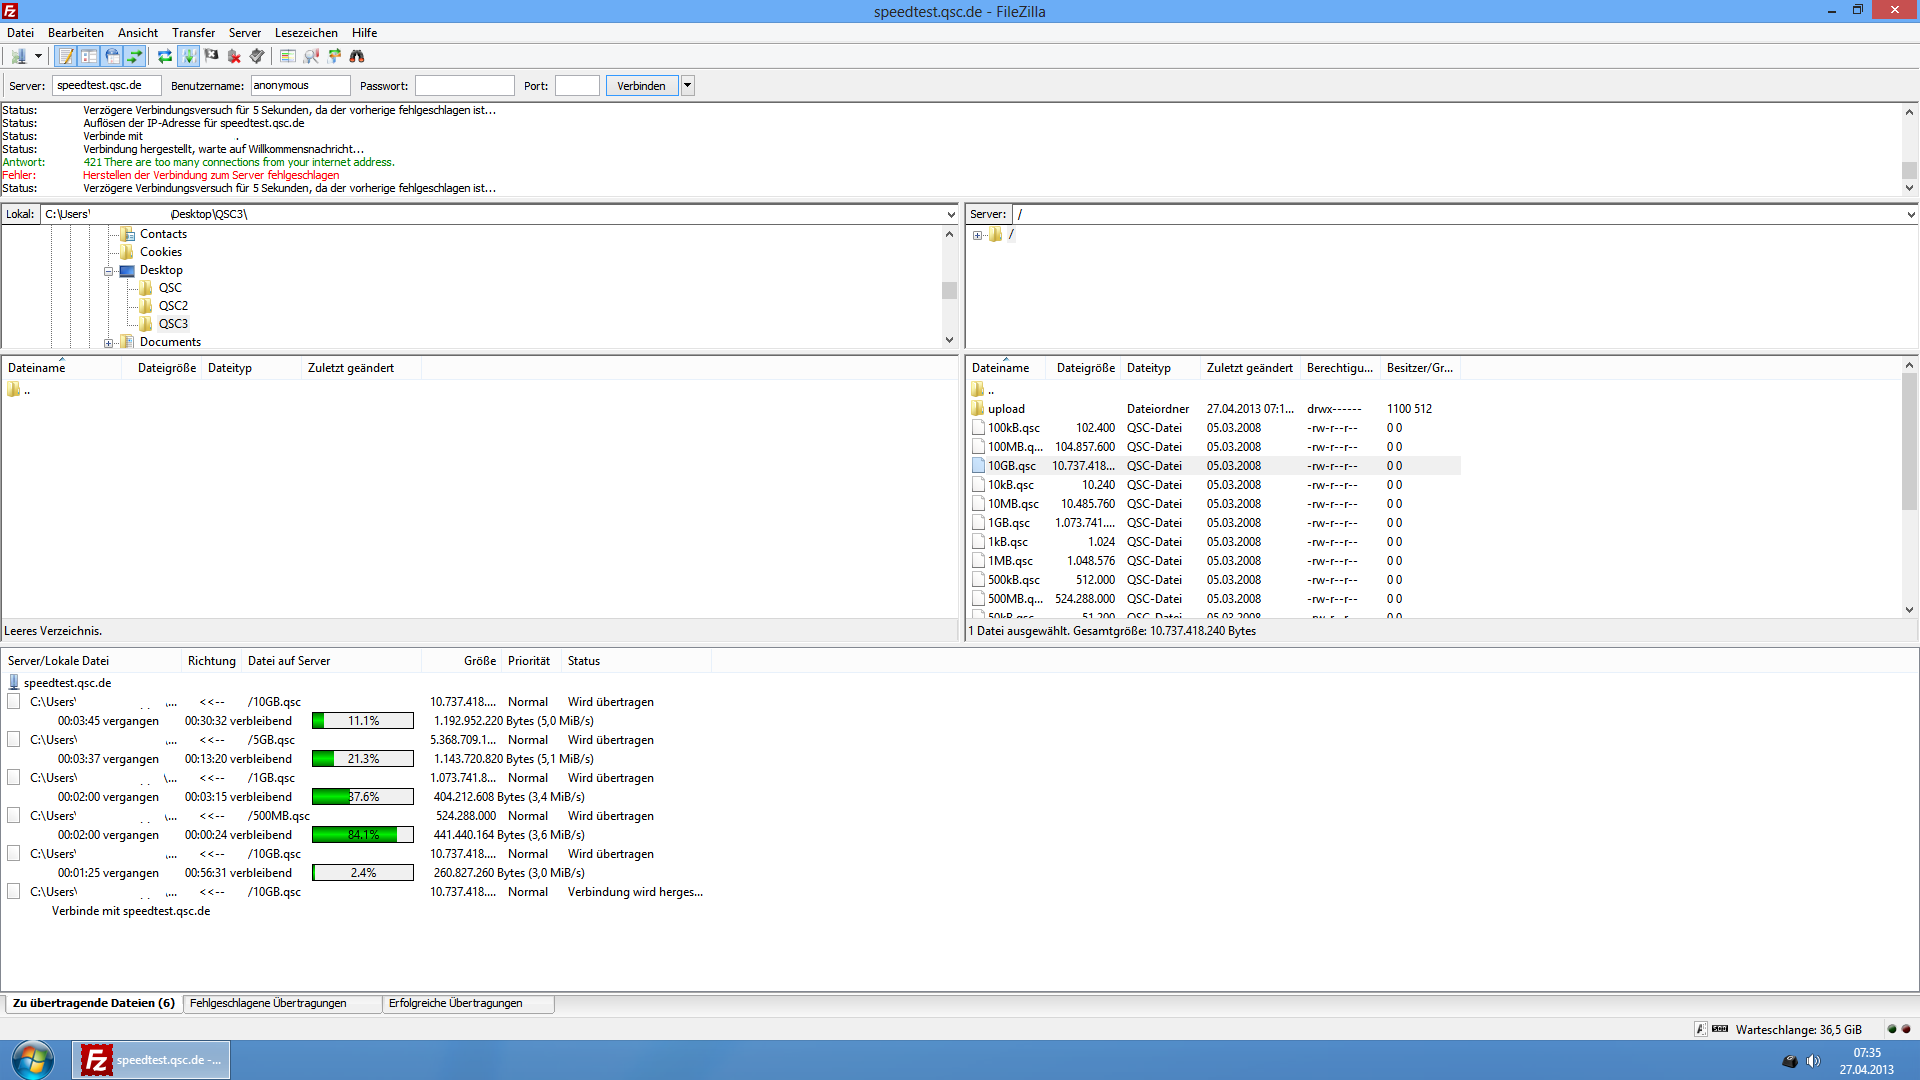The image size is (1920, 1080).
Task: Click the binoculars file search icon
Action: pyautogui.click(x=357, y=57)
